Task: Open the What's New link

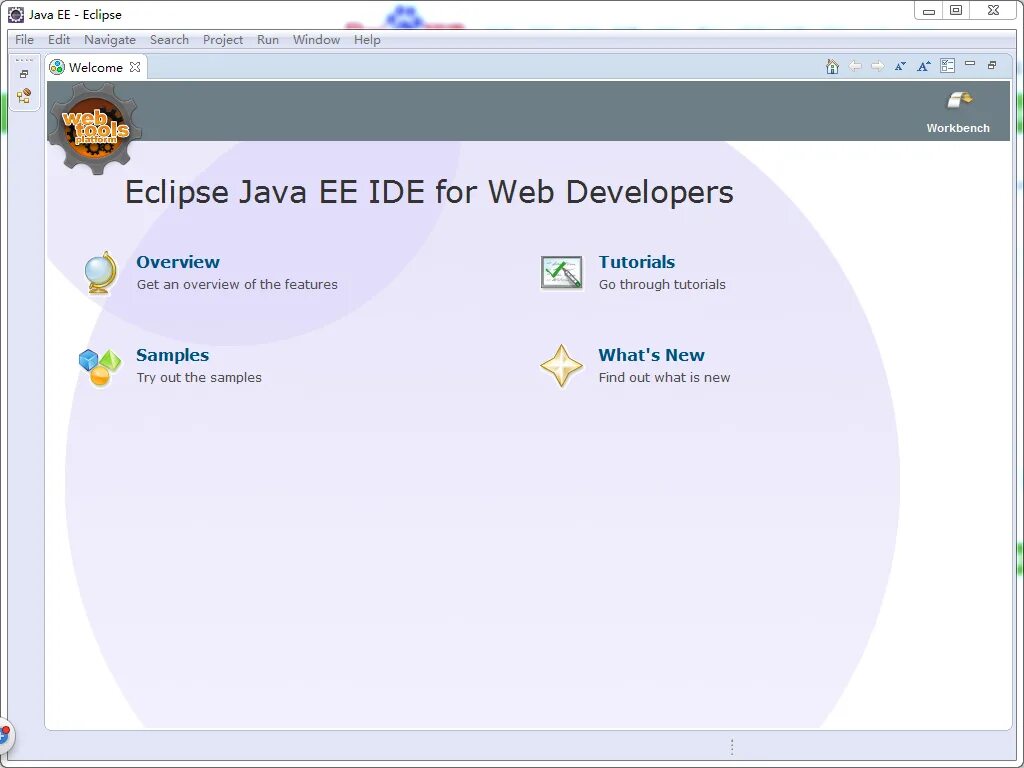Action: [651, 355]
